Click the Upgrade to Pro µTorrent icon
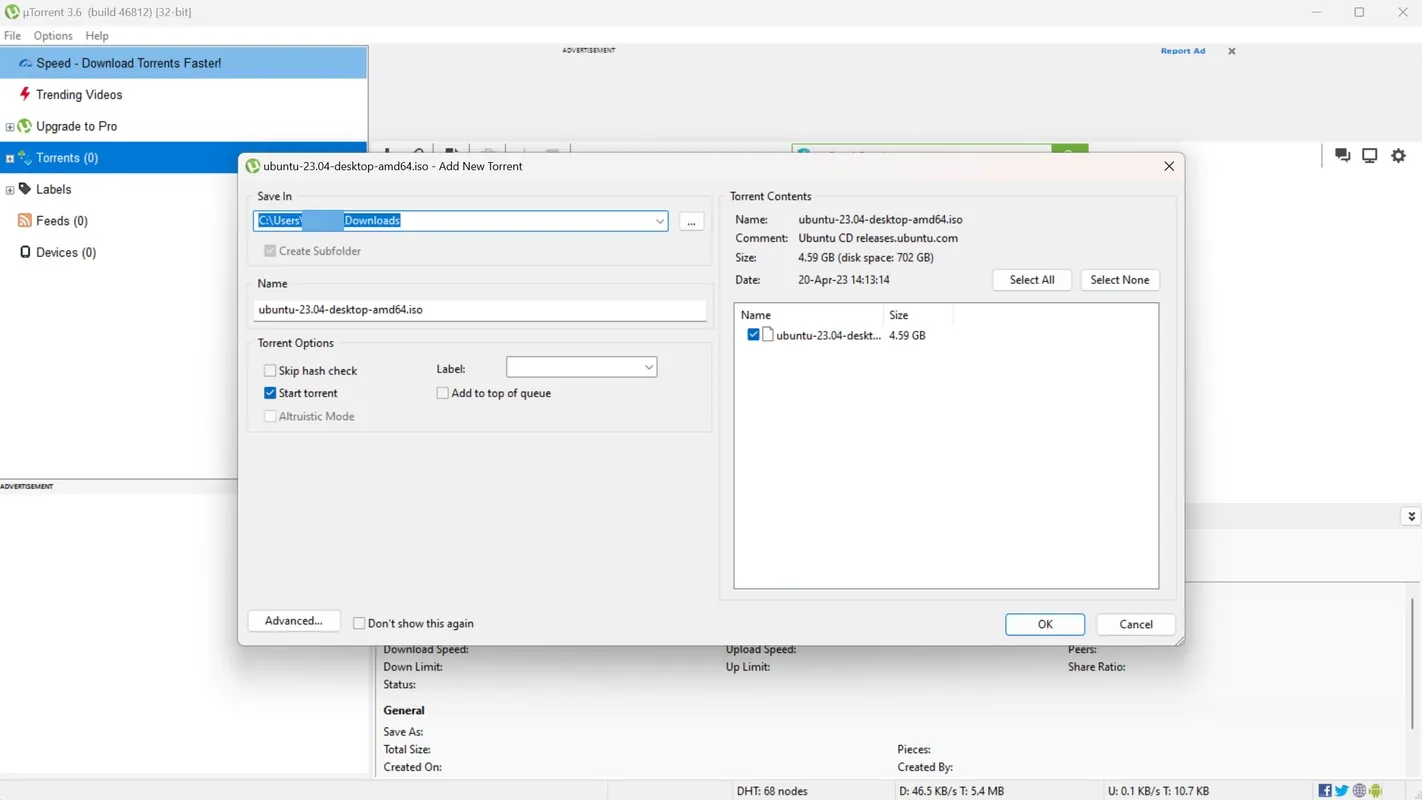Viewport: 1422px width, 800px height. [x=25, y=126]
